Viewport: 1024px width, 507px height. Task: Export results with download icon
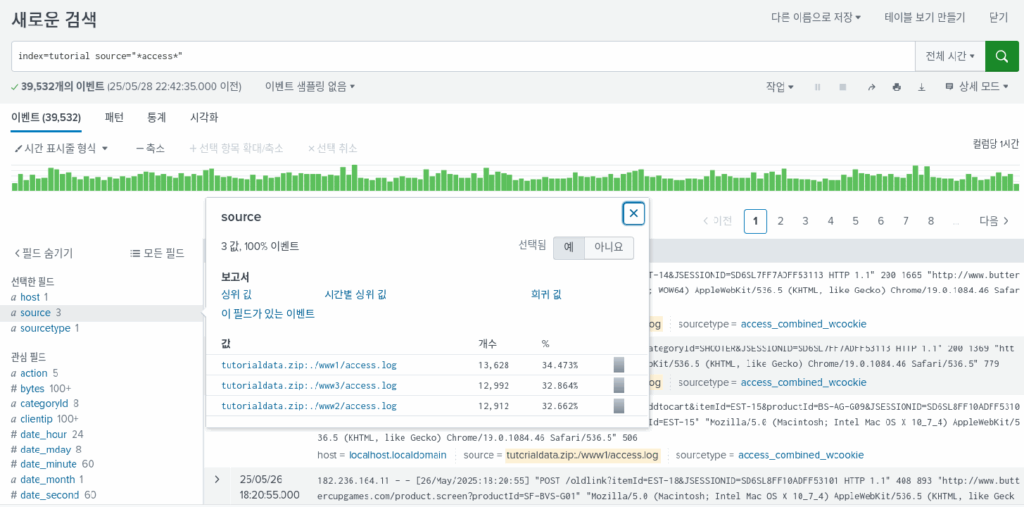[x=921, y=87]
